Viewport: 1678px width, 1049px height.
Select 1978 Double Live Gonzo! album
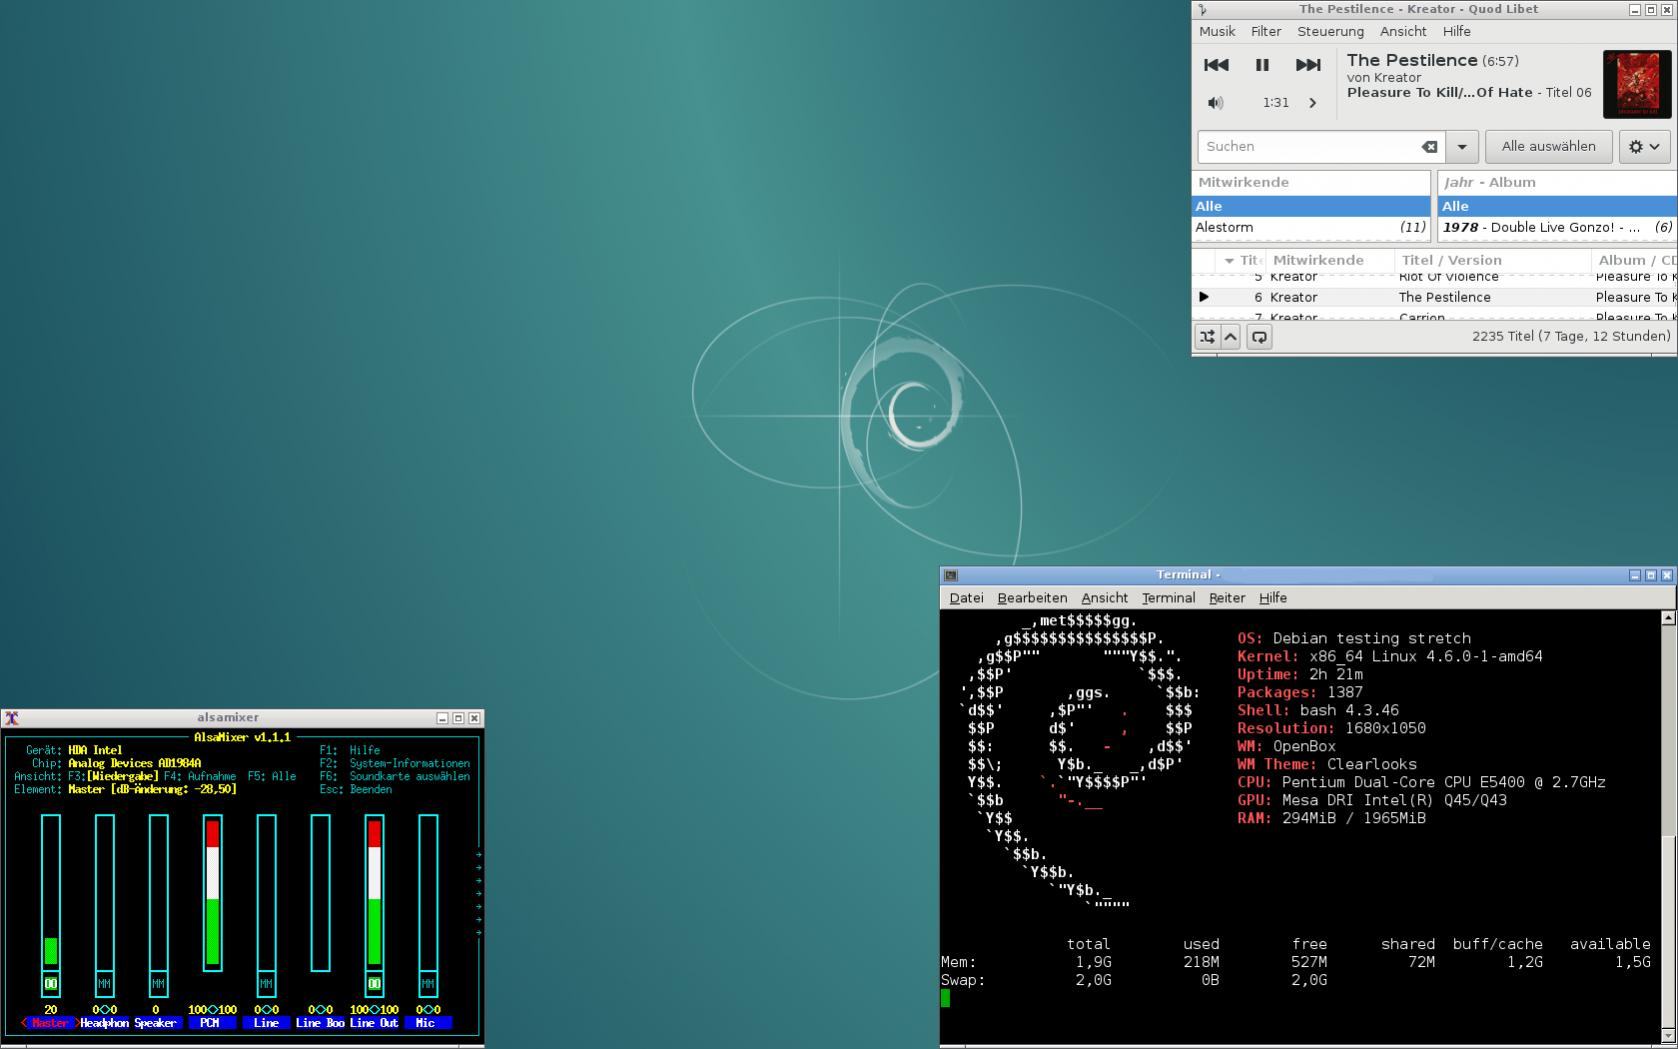pos(1557,227)
